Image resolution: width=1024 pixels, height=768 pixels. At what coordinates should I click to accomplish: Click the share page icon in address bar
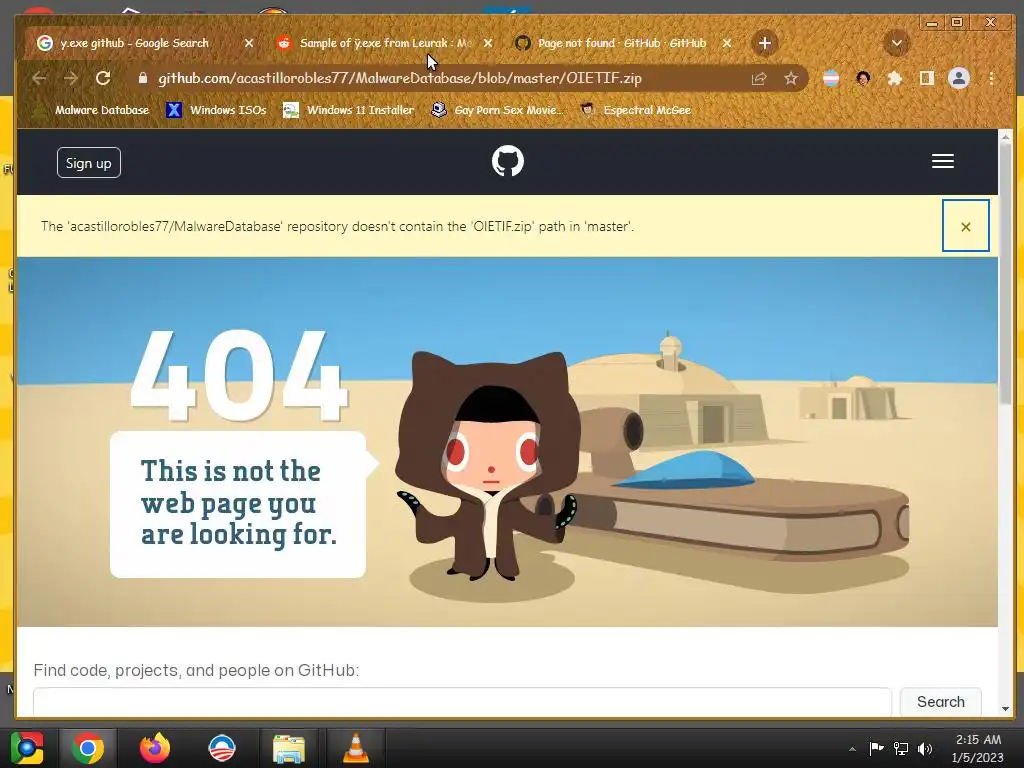pos(759,78)
